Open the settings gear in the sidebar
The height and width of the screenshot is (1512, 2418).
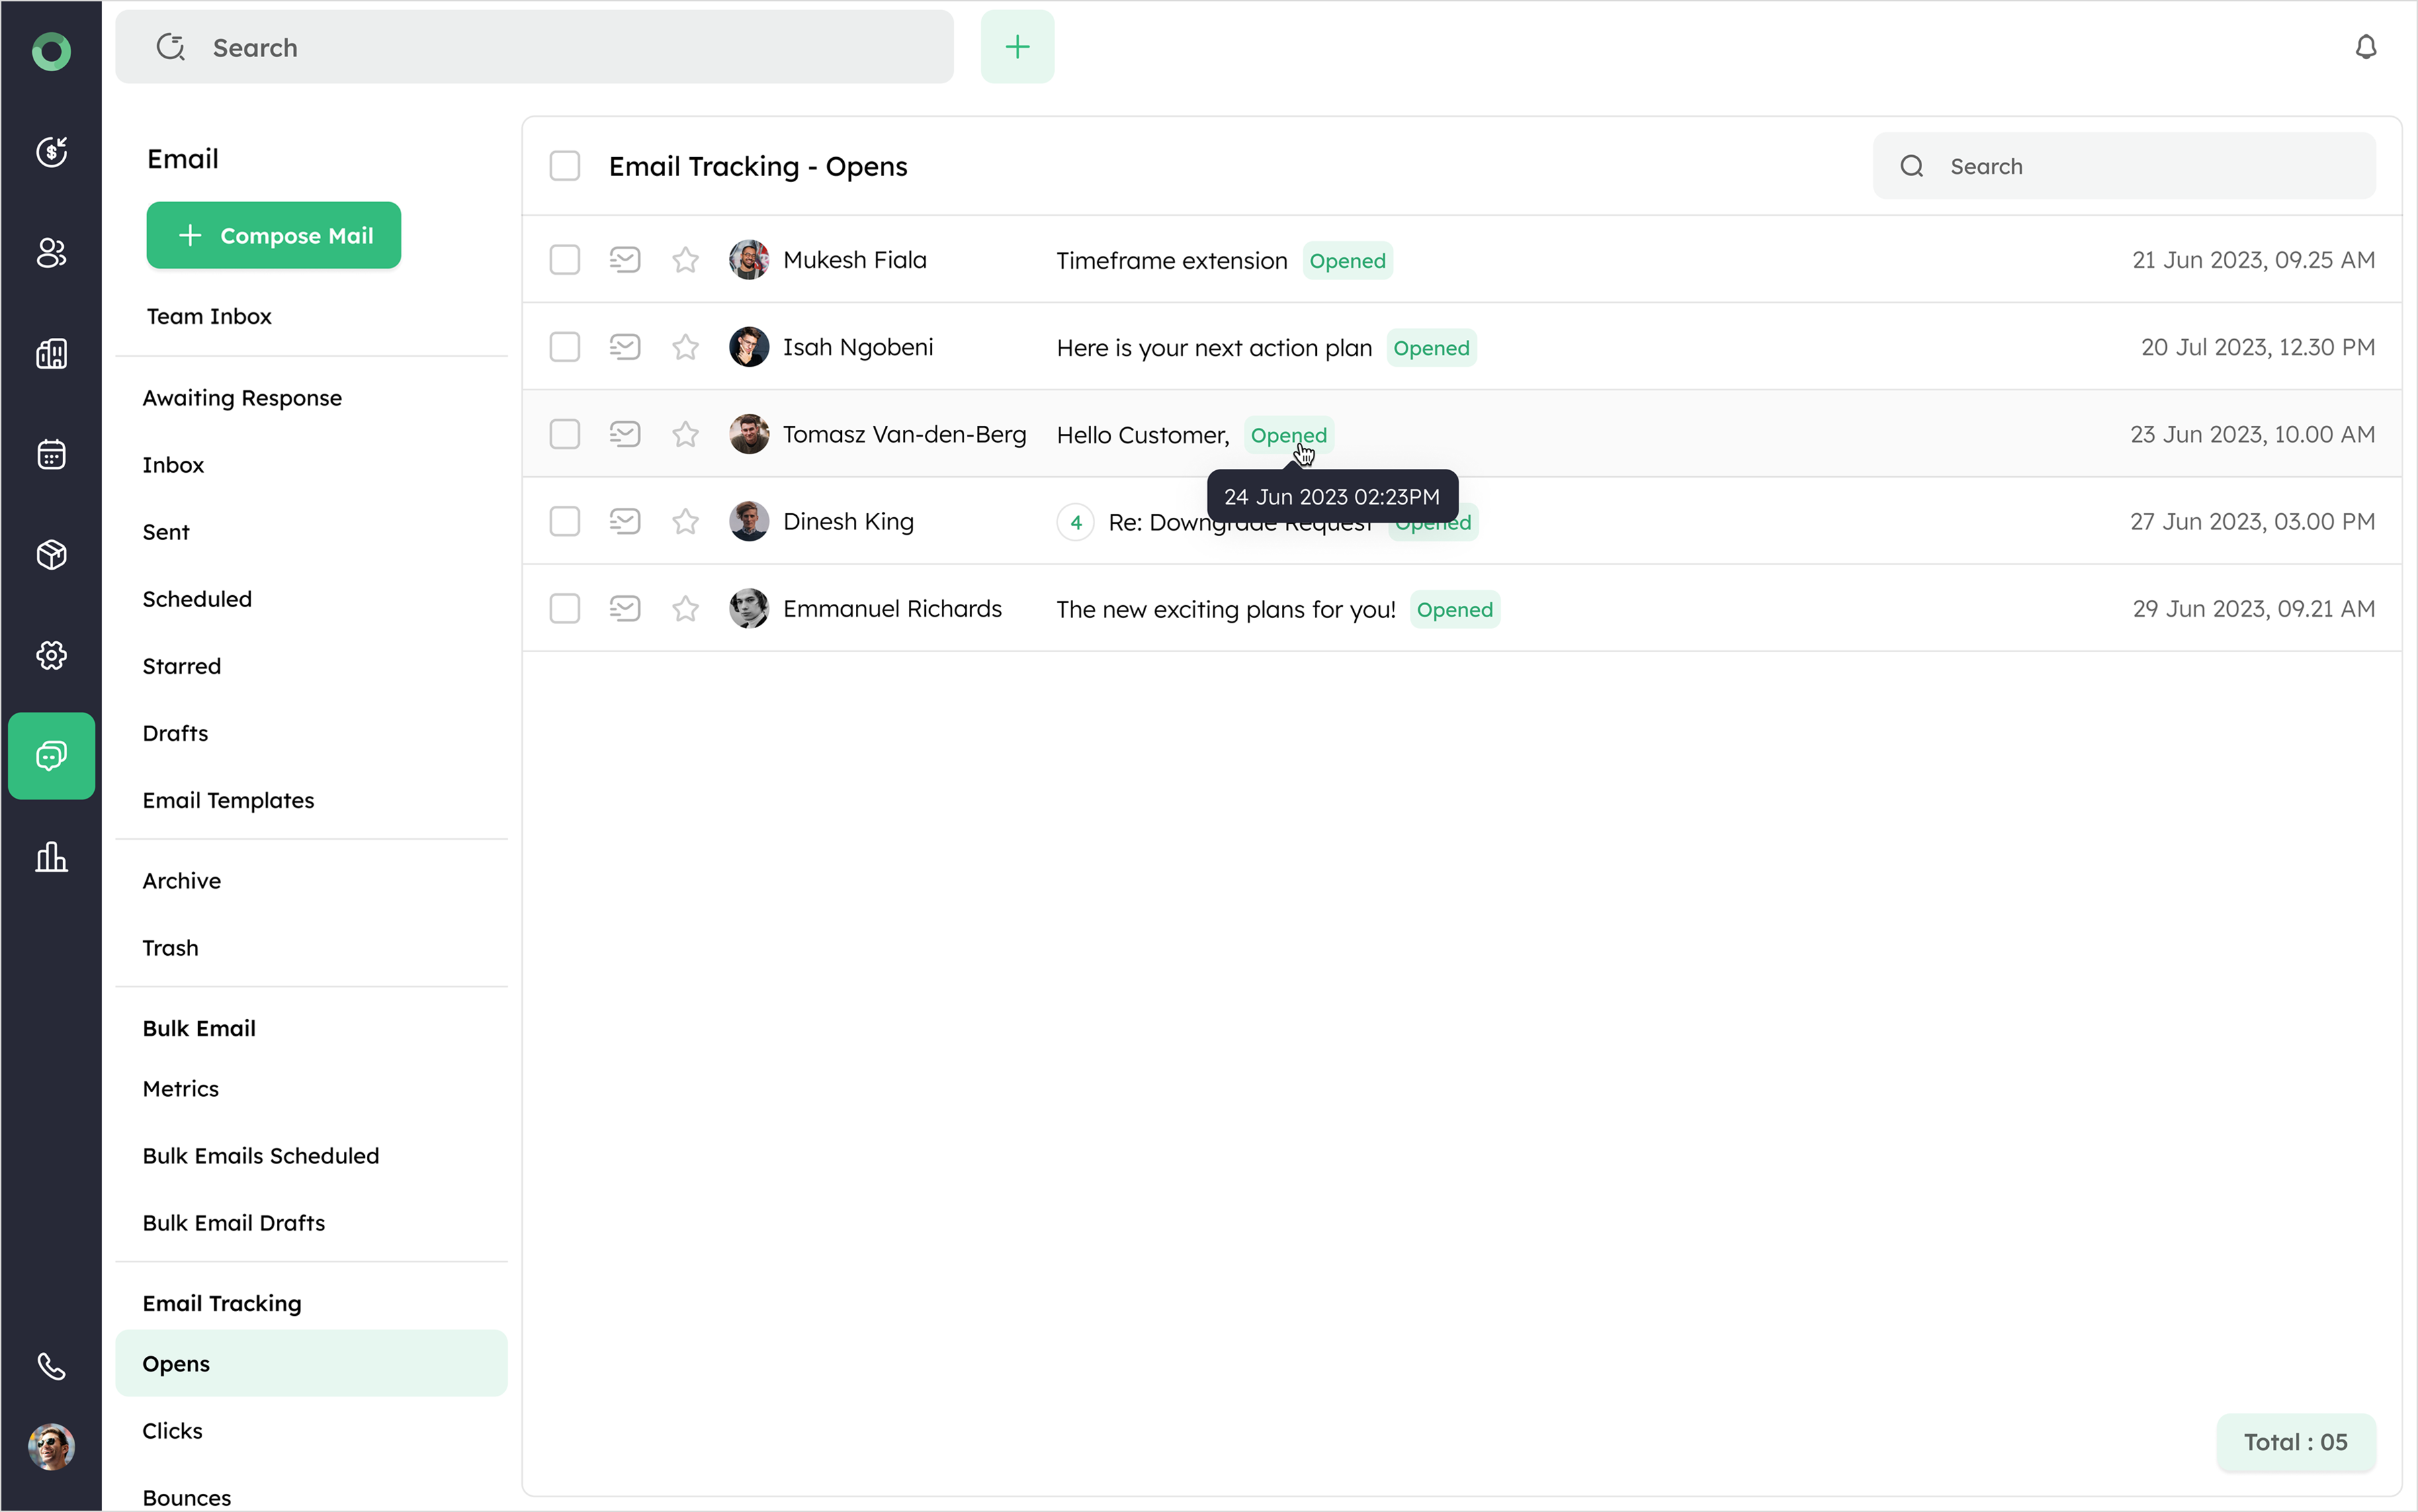[51, 655]
